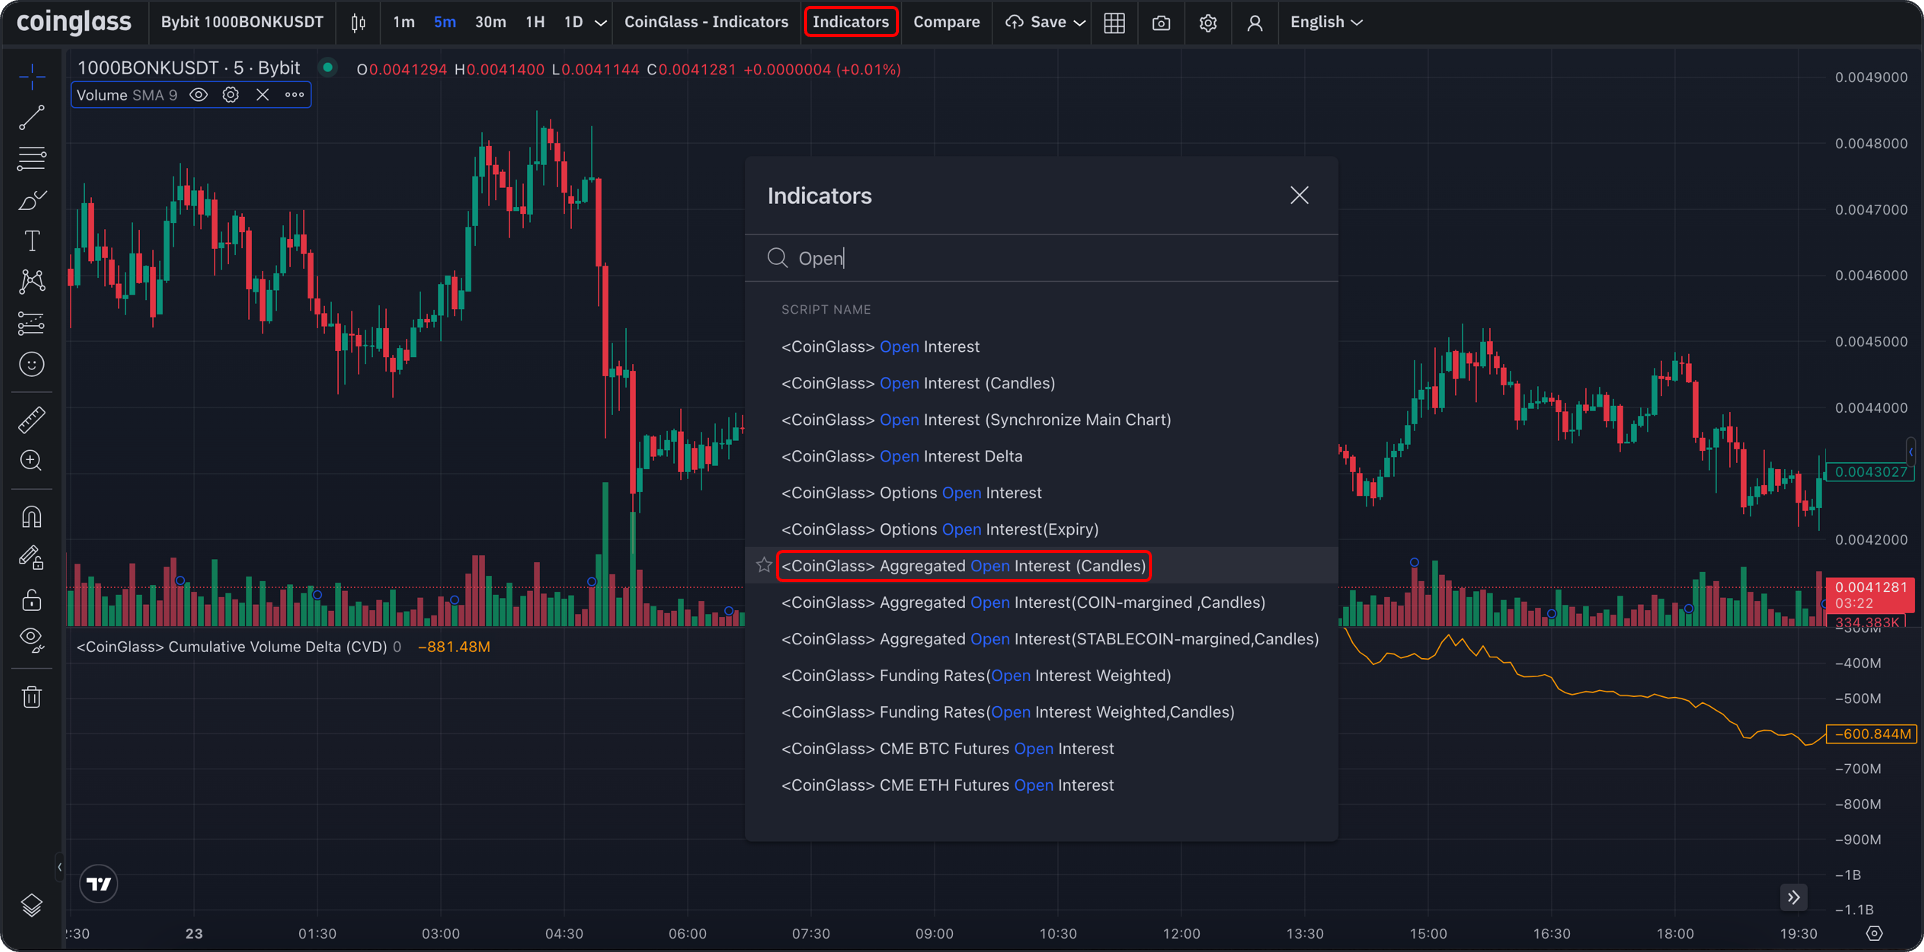The height and width of the screenshot is (952, 1924).
Task: Toggle lock all drawing tools
Action: point(32,599)
